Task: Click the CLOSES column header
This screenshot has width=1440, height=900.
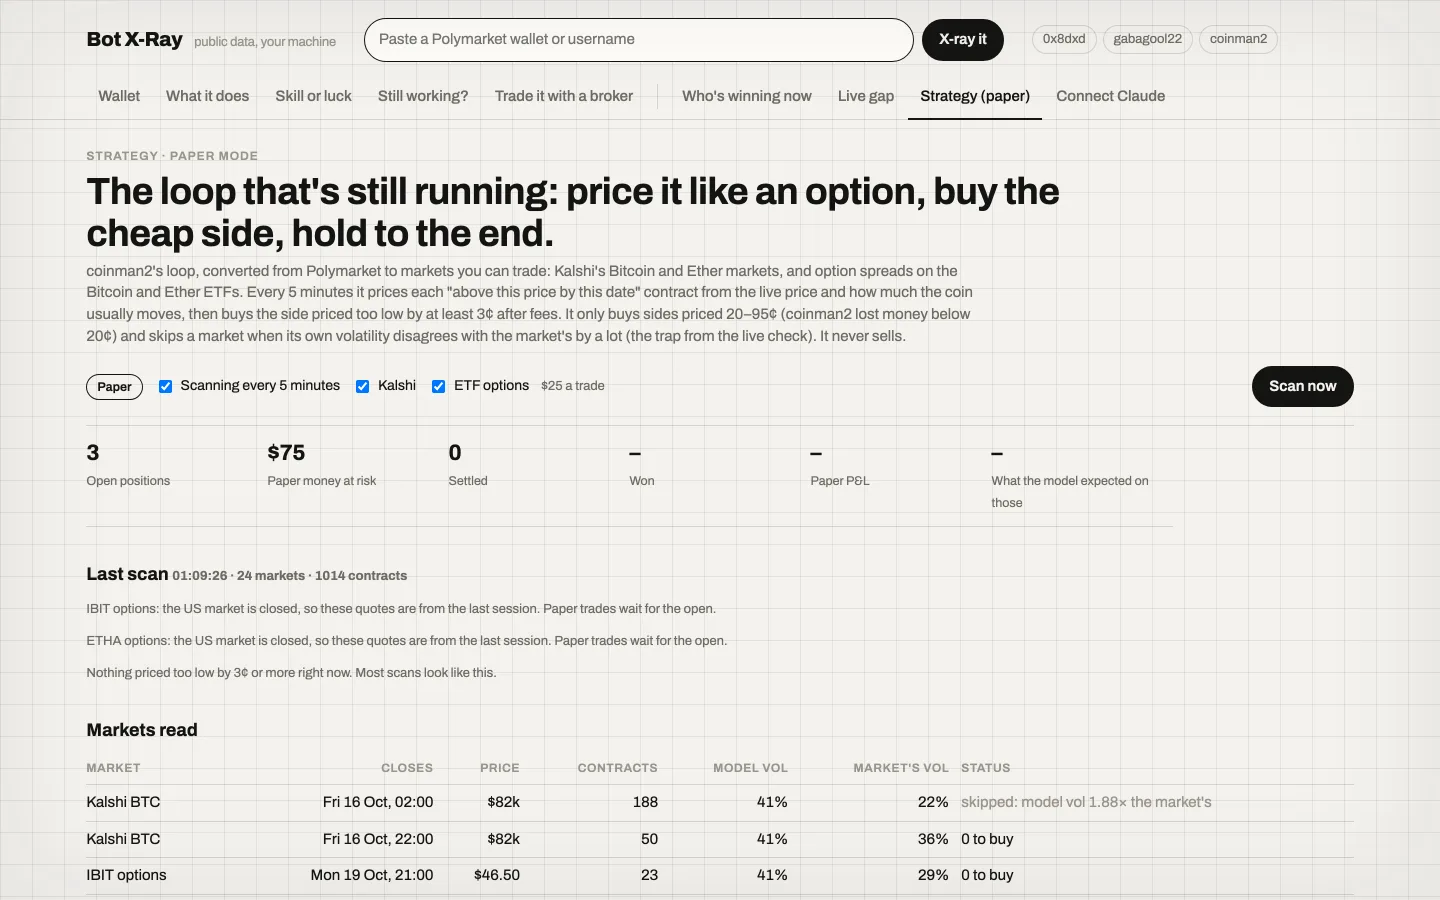Action: 407,768
